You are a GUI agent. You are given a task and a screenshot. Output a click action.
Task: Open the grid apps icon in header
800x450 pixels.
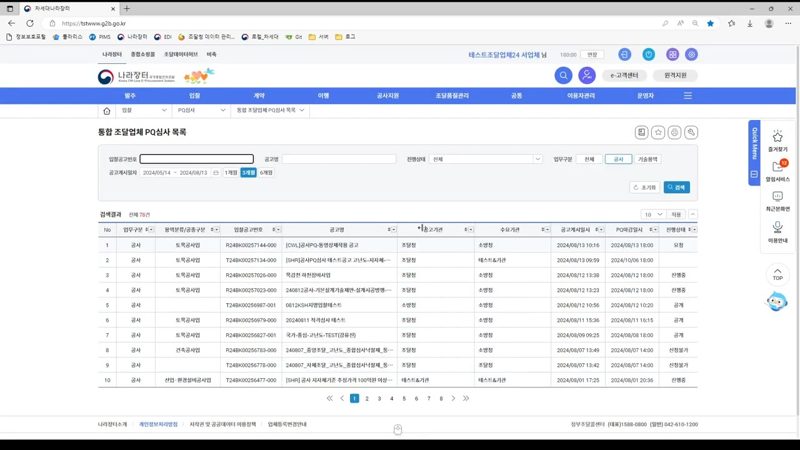[672, 55]
